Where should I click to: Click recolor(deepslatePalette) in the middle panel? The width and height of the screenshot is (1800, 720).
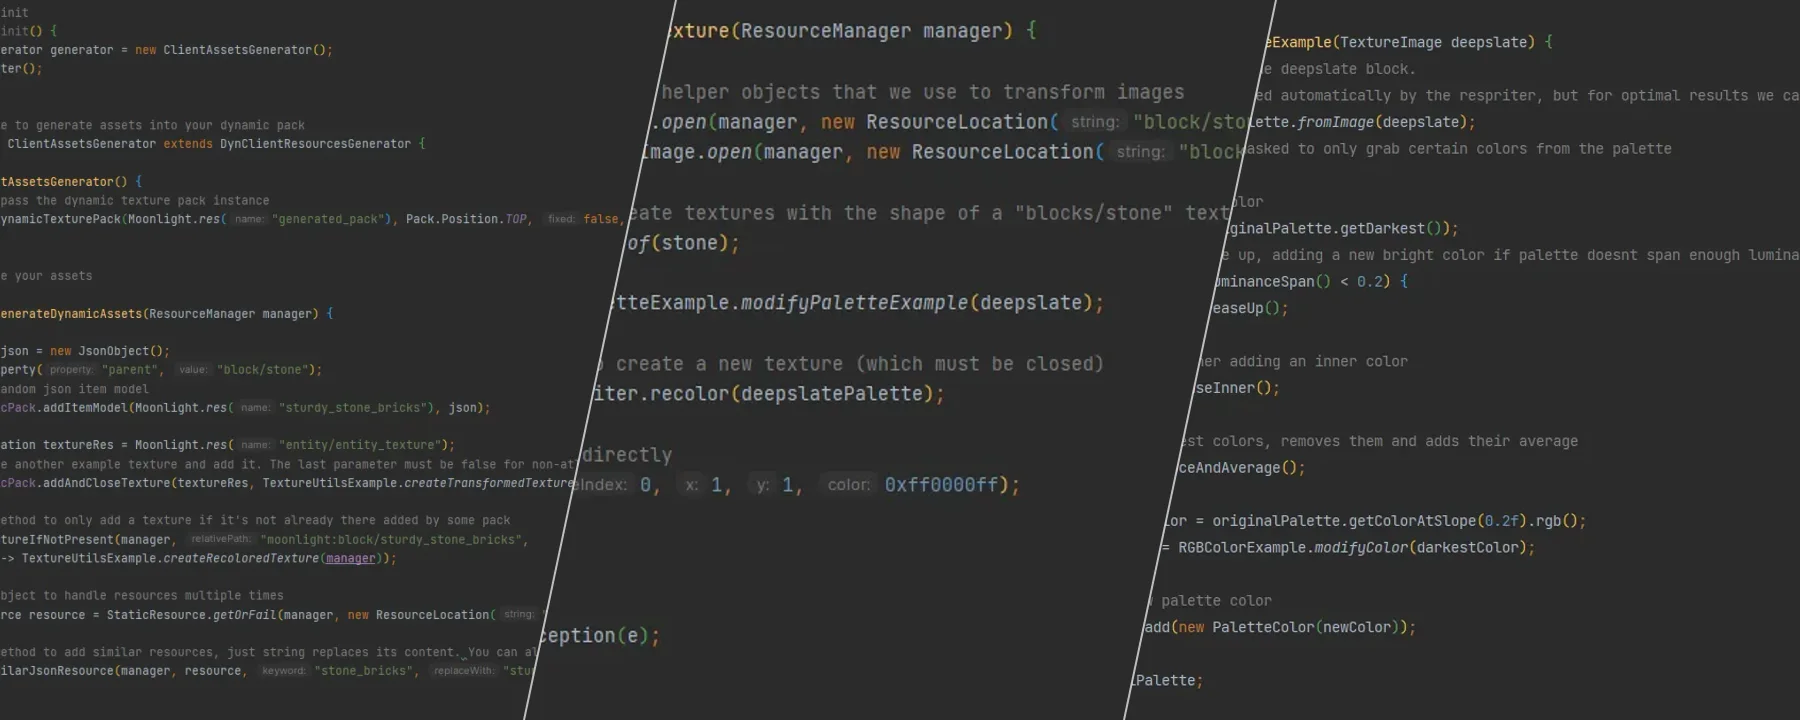(x=792, y=394)
